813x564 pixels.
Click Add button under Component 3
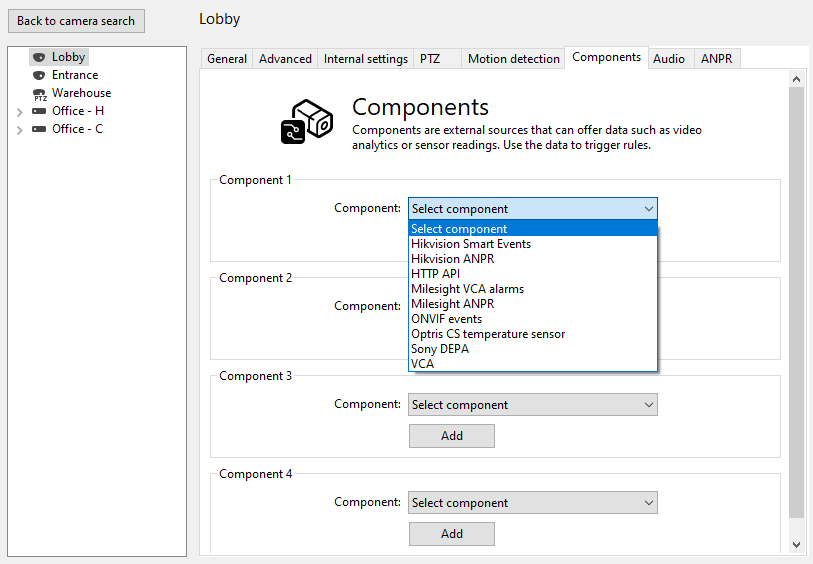click(452, 436)
